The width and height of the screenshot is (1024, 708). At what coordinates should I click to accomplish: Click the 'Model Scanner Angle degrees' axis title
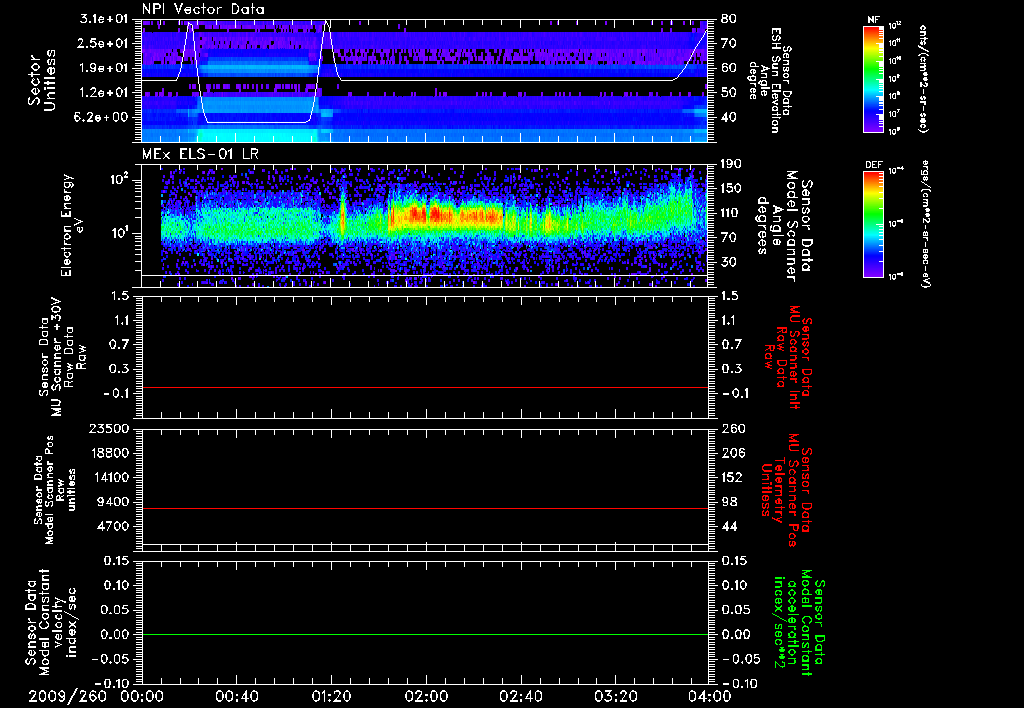tap(784, 226)
